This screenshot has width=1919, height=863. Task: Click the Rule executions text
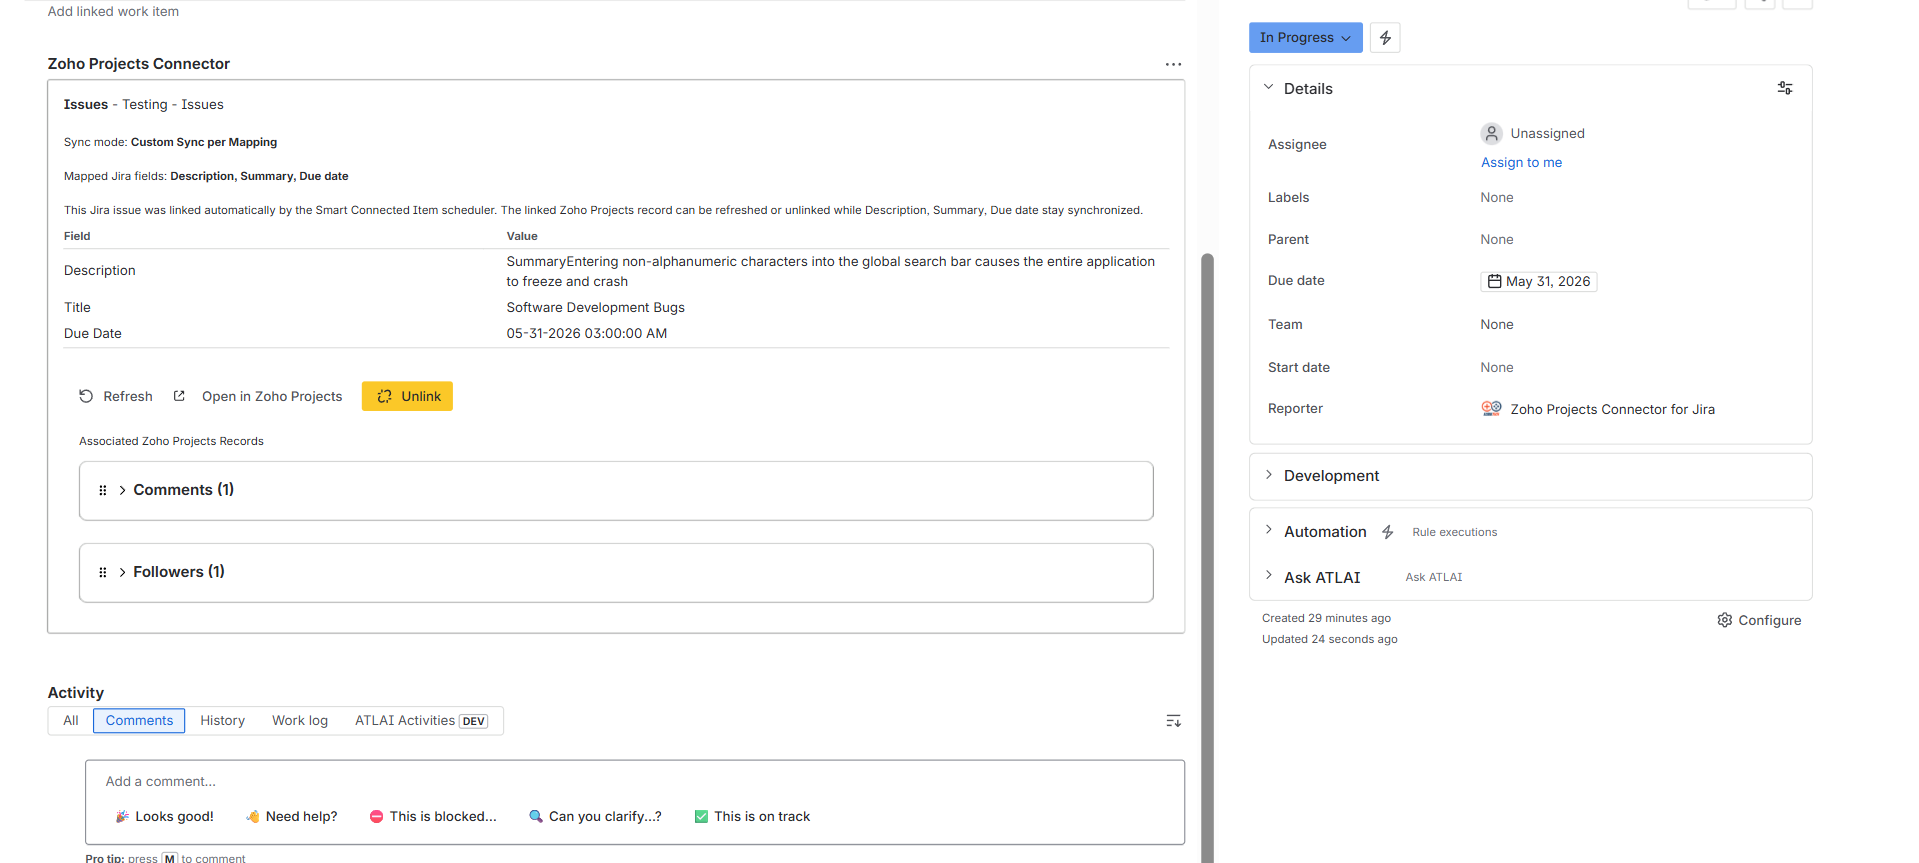coord(1454,532)
